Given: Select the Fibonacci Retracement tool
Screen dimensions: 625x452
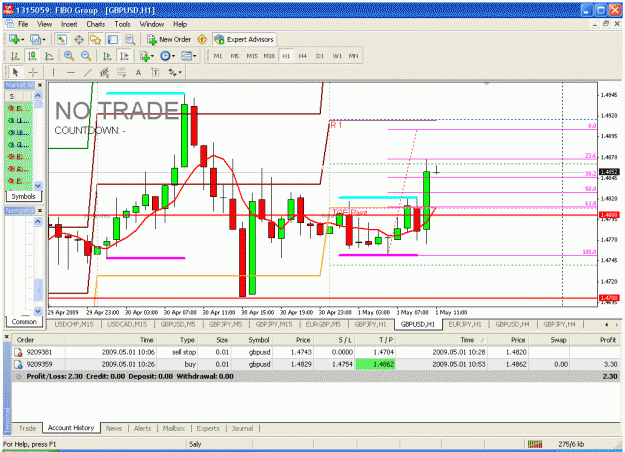Looking at the screenshot, I should click(x=121, y=72).
